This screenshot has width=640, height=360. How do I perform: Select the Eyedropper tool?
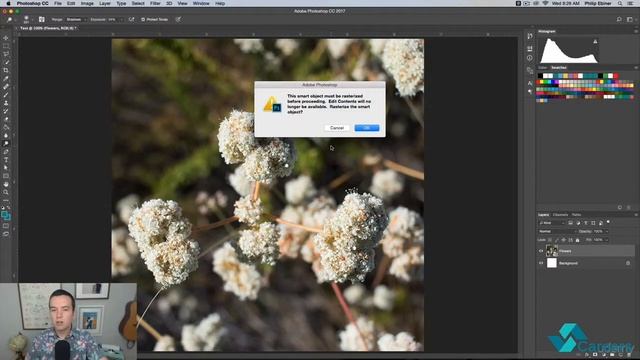coord(6,78)
